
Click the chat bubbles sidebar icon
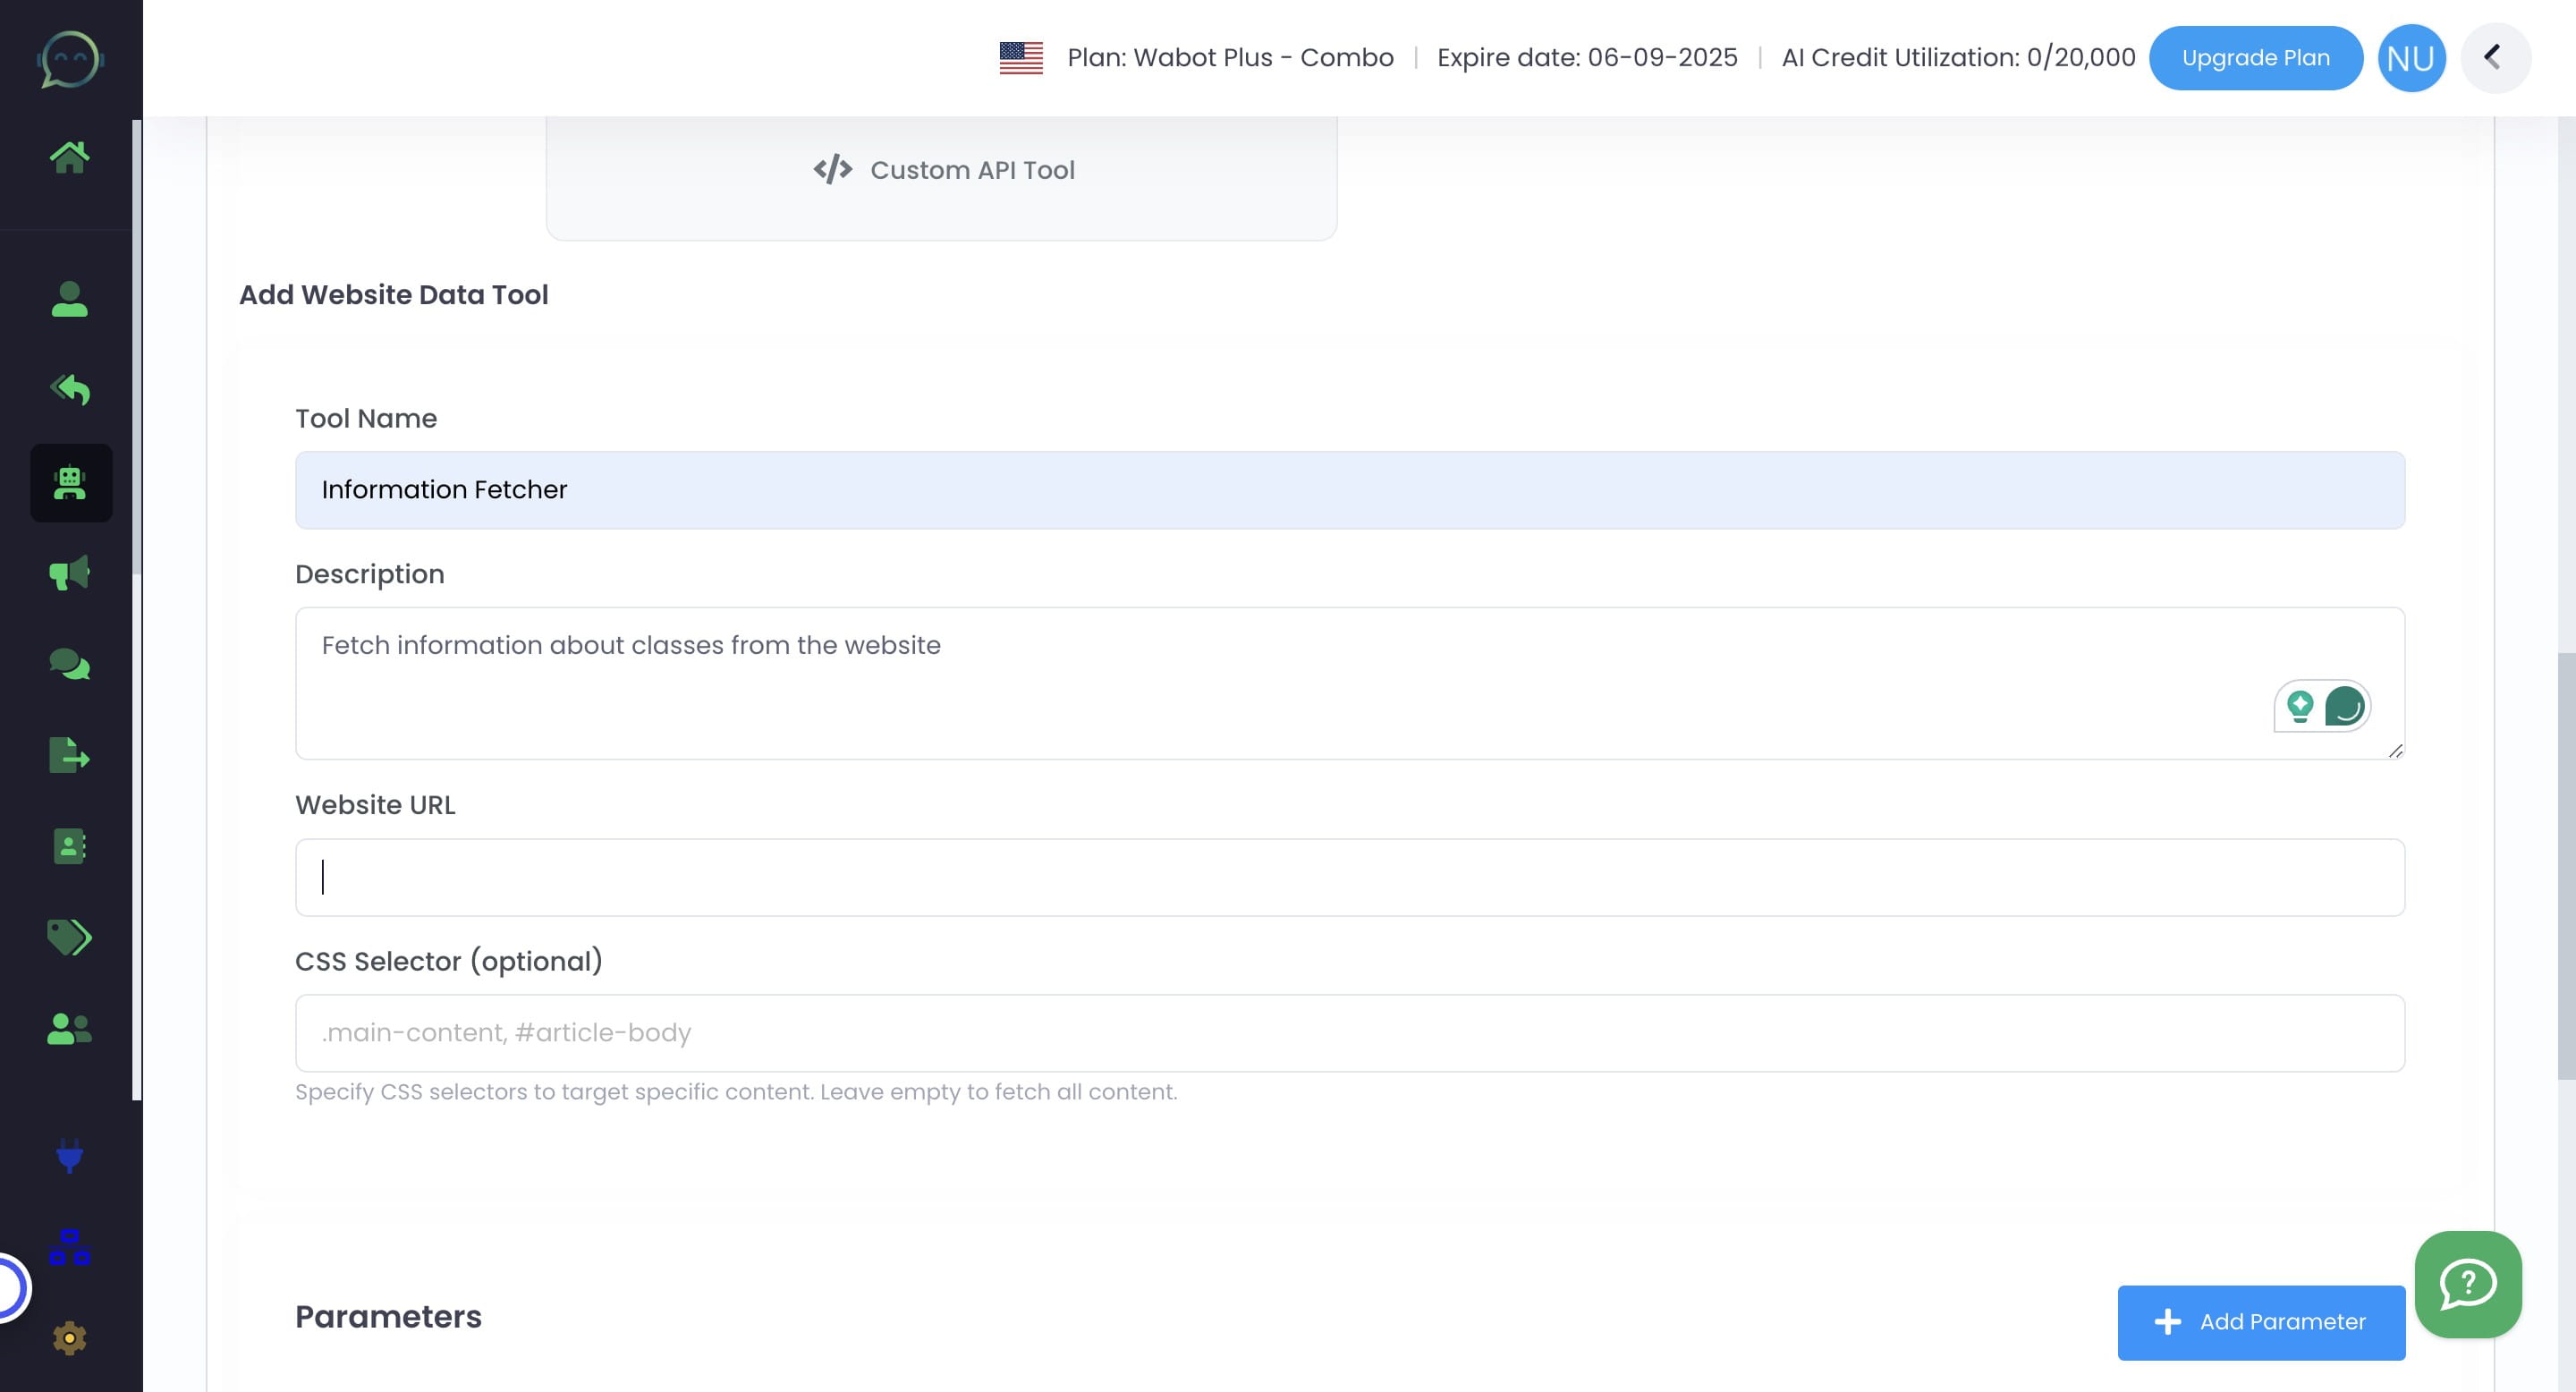click(x=69, y=664)
